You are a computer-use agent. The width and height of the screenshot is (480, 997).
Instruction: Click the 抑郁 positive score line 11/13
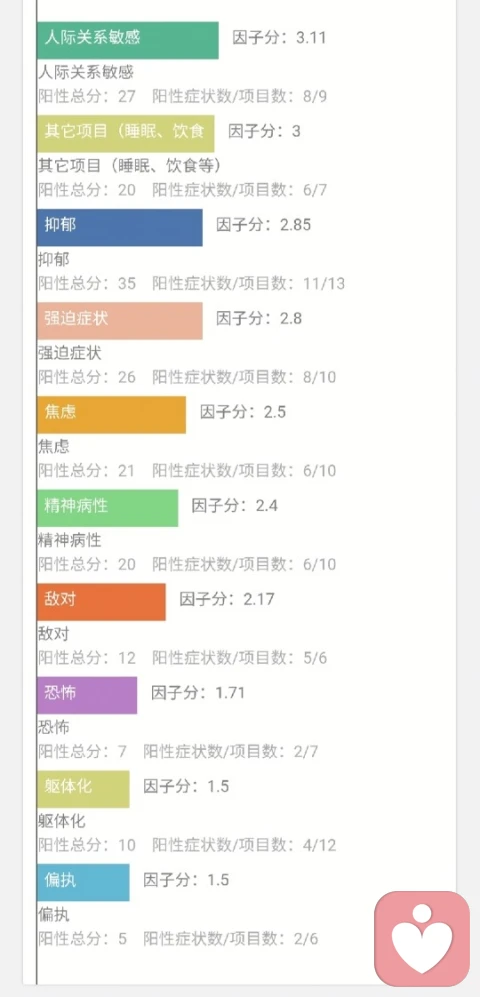191,284
